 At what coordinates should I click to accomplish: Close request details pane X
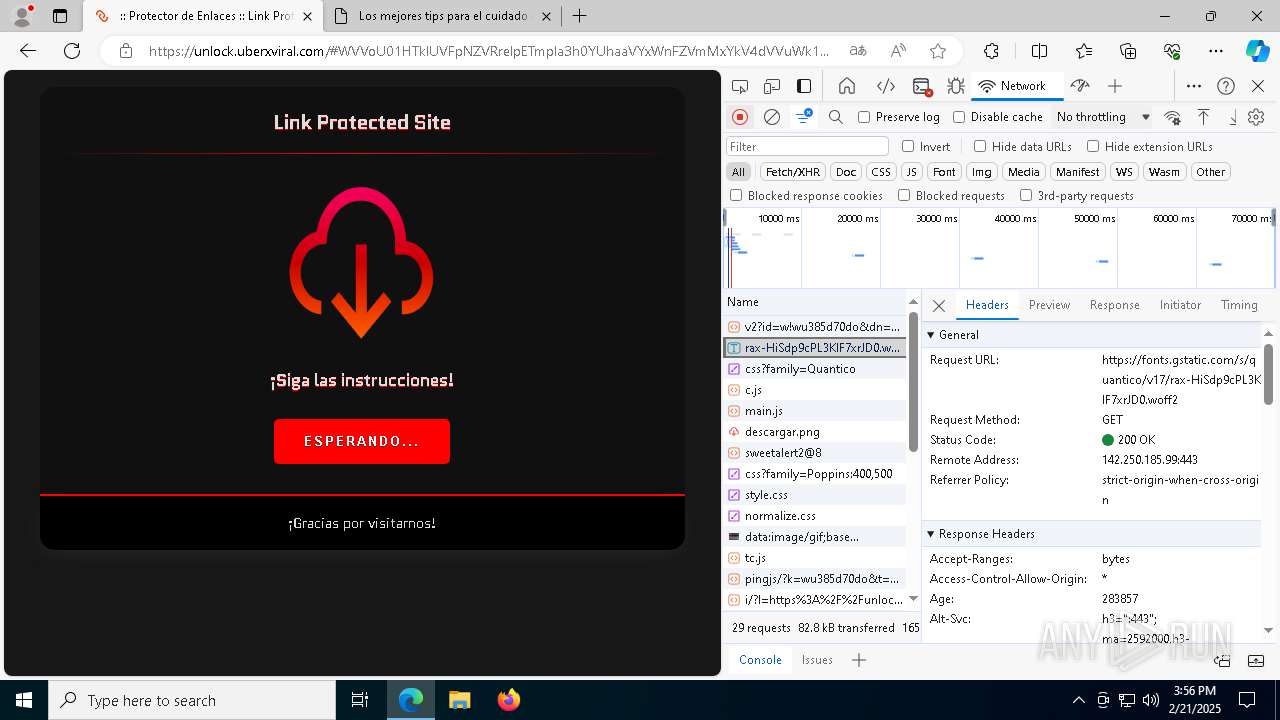click(939, 306)
